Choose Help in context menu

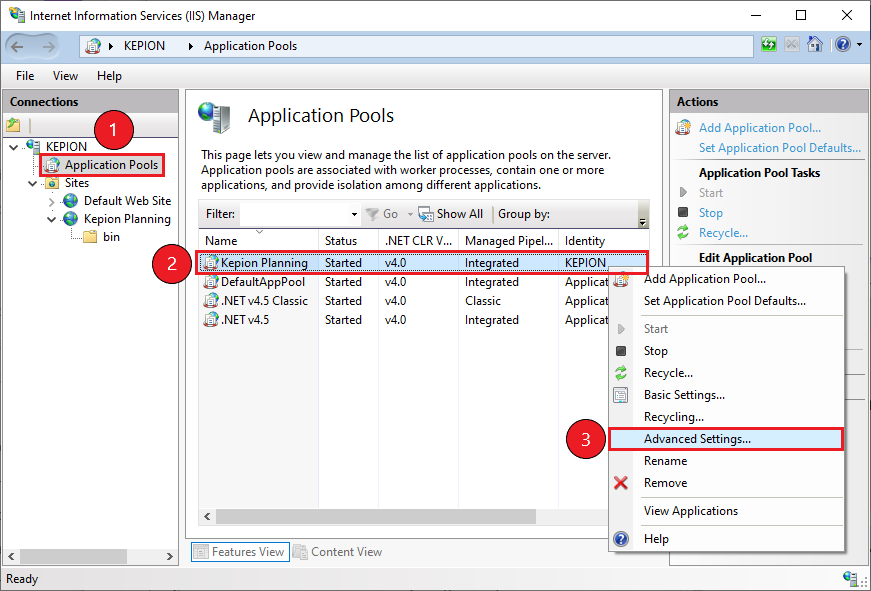[727, 539]
